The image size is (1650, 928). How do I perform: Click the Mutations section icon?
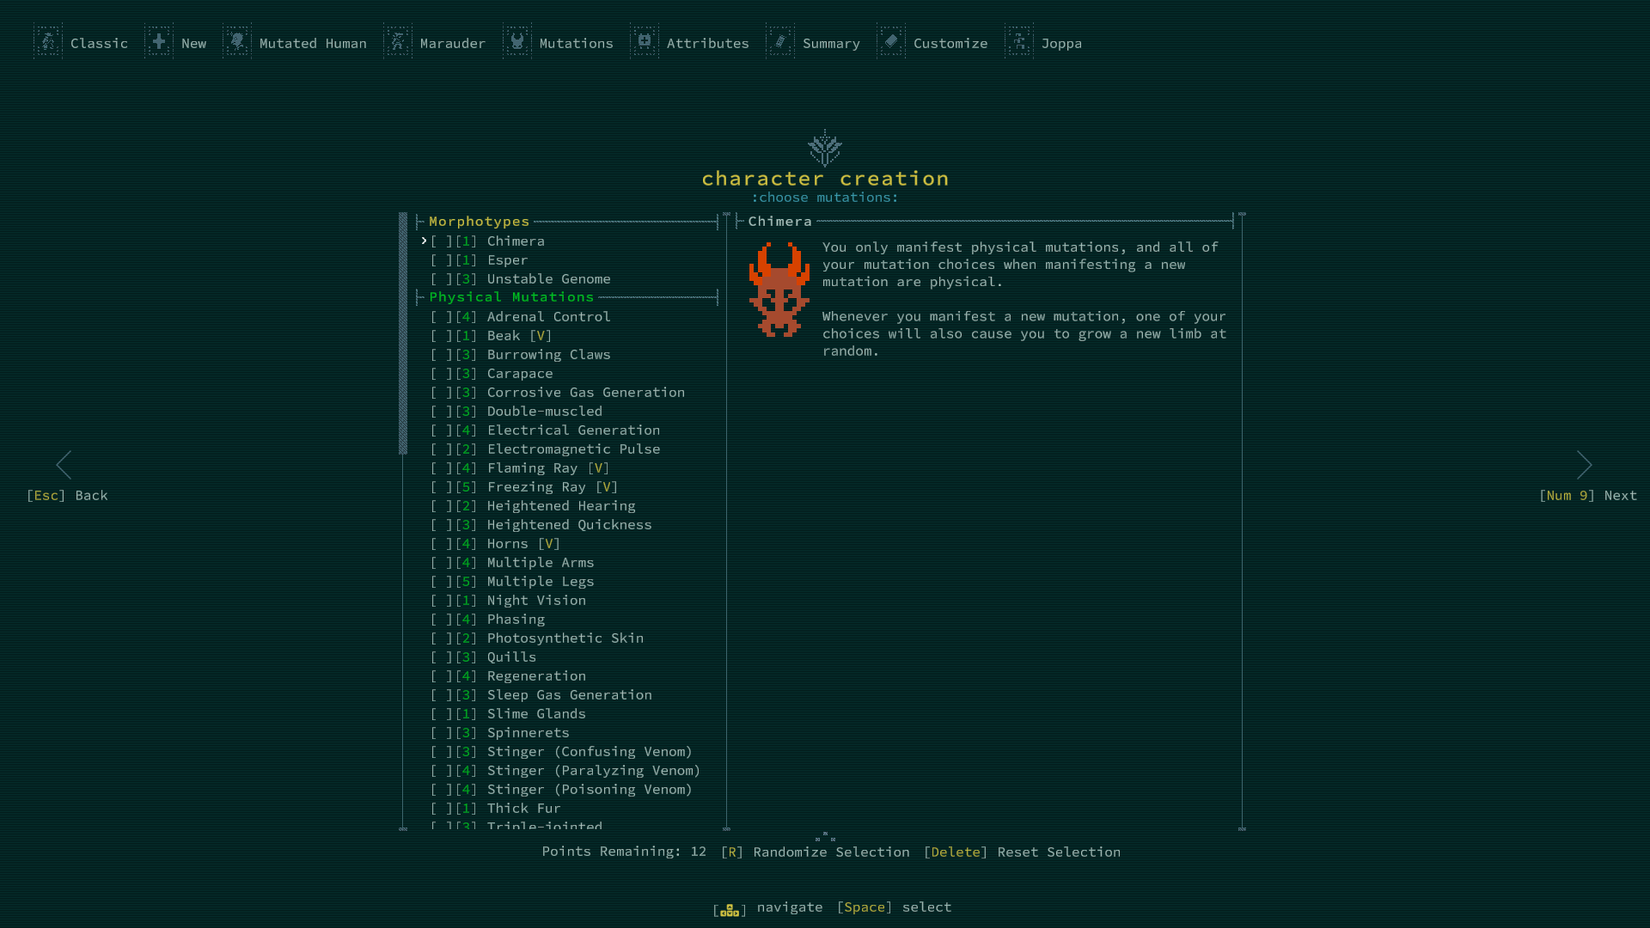click(517, 41)
